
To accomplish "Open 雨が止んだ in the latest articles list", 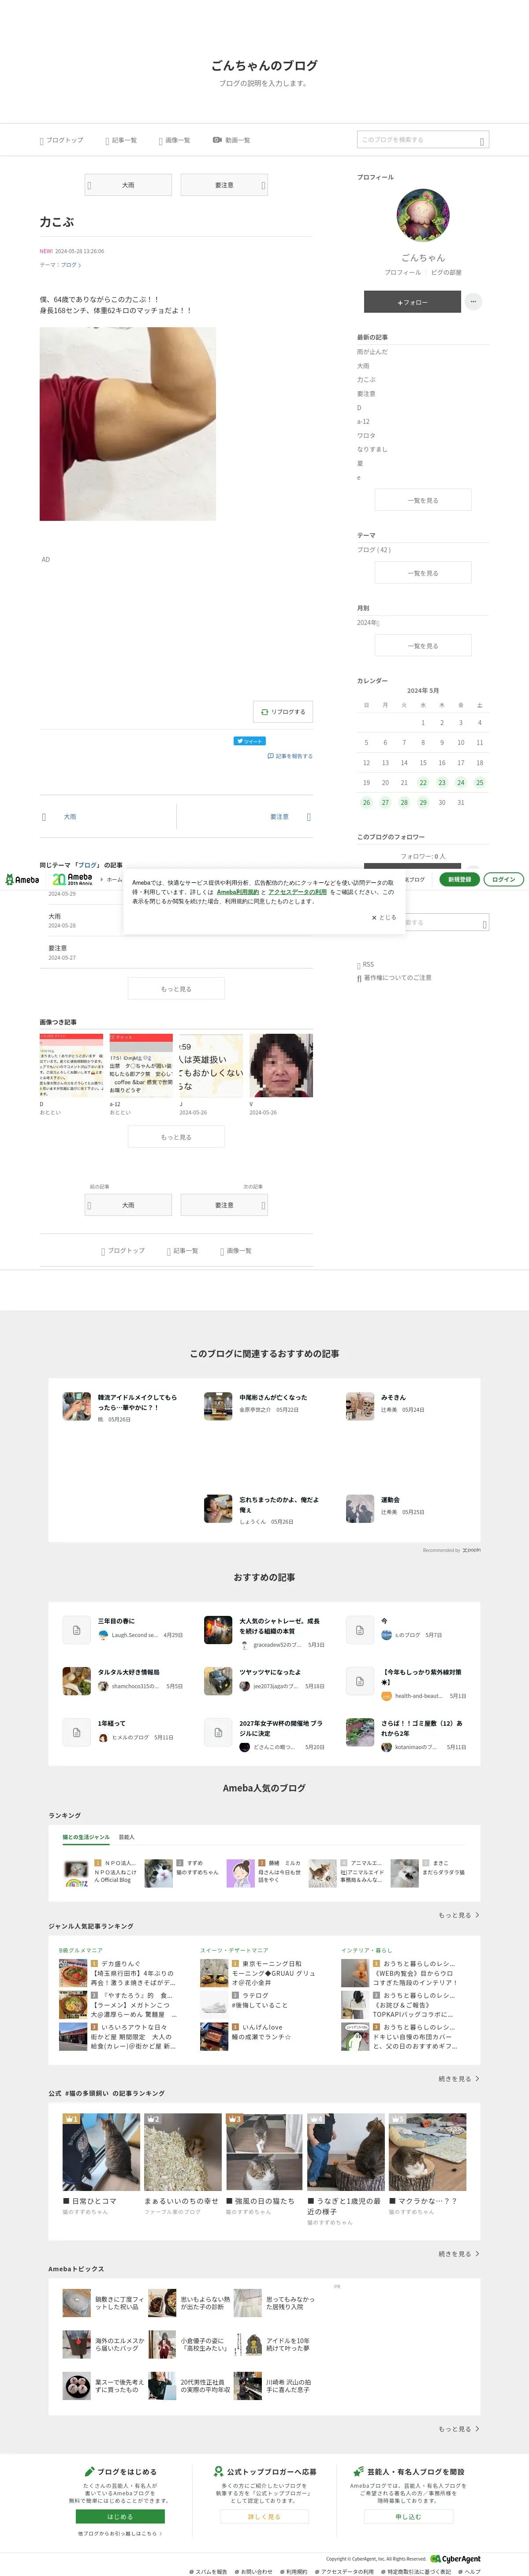I will 372,352.
